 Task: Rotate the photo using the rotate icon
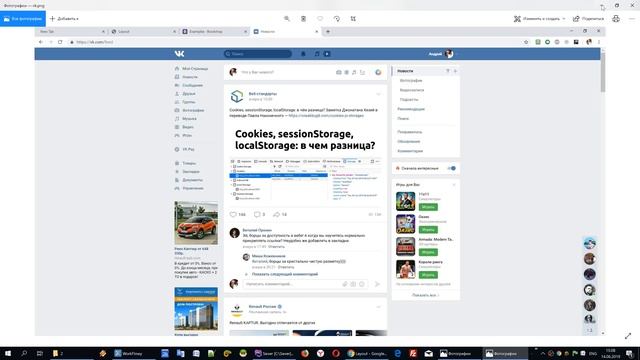click(x=337, y=19)
